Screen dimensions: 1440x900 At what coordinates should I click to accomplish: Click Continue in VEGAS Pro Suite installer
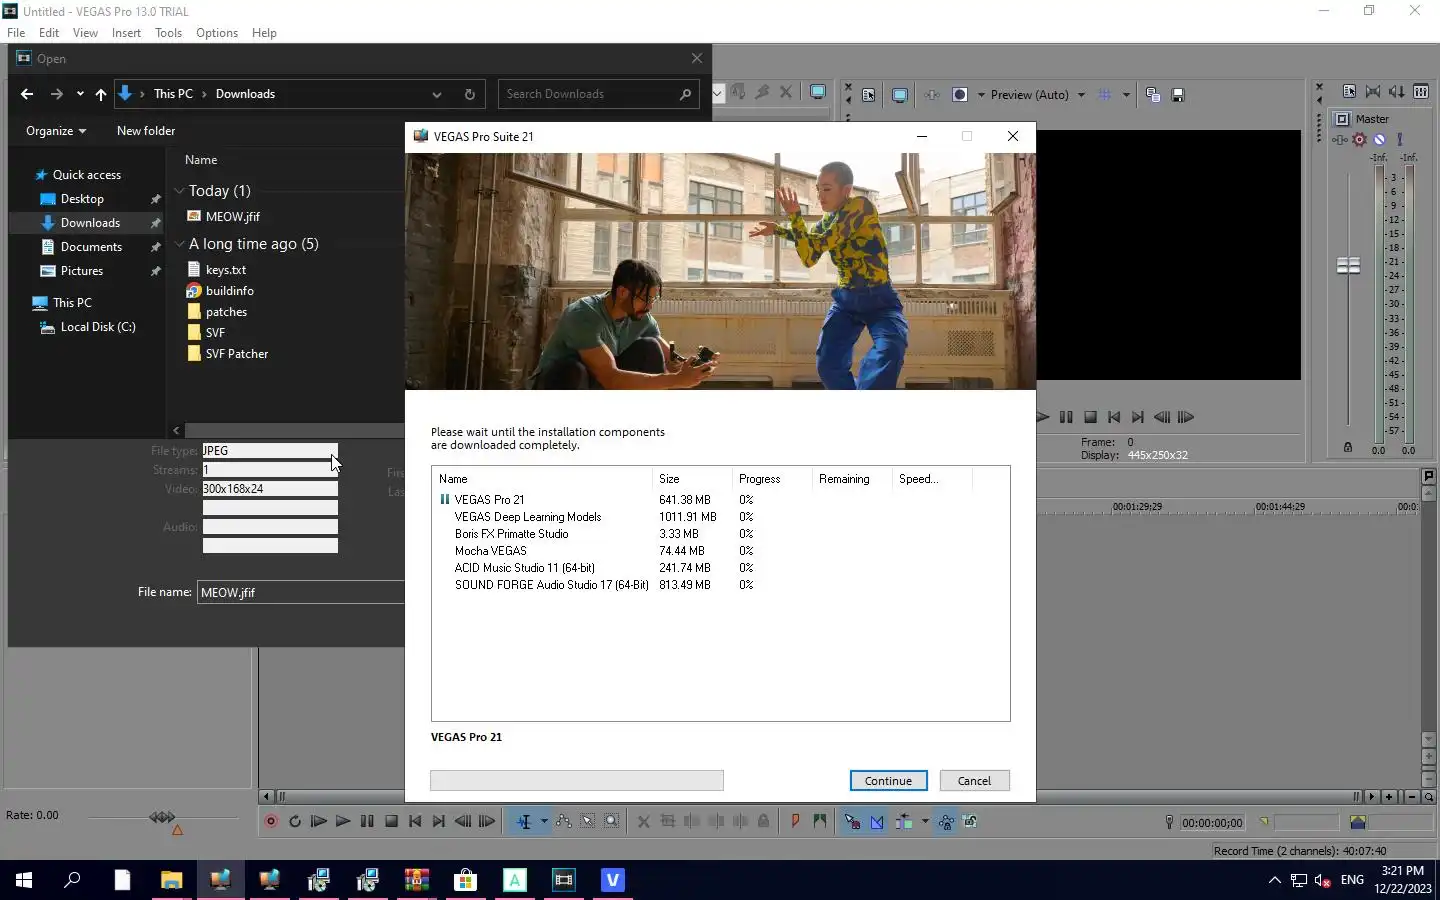889,781
